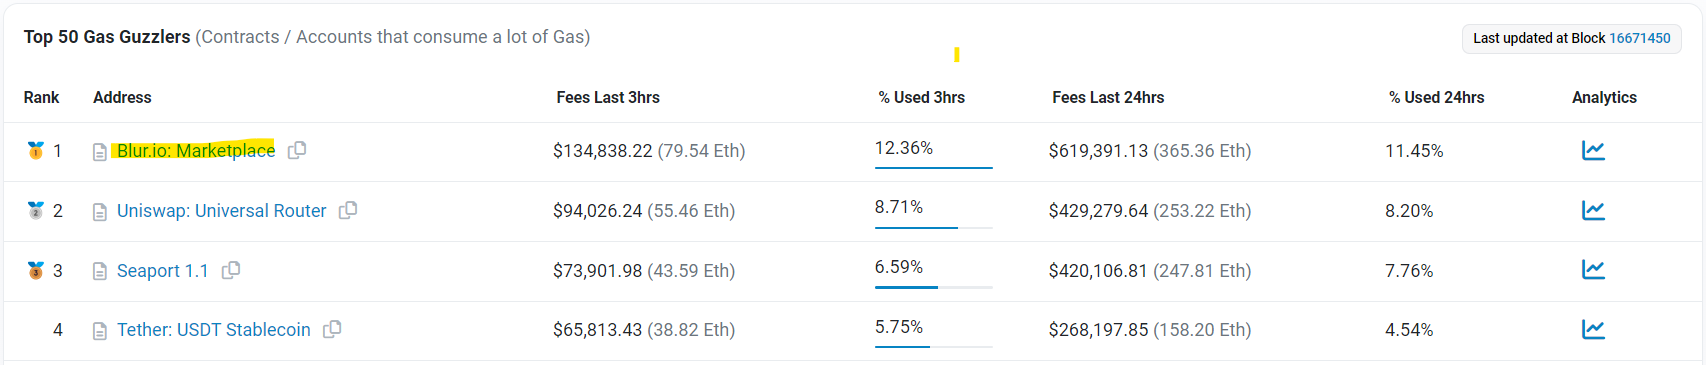The image size is (1706, 365).
Task: Copy the Seaport 1.1 address
Action: point(231,270)
